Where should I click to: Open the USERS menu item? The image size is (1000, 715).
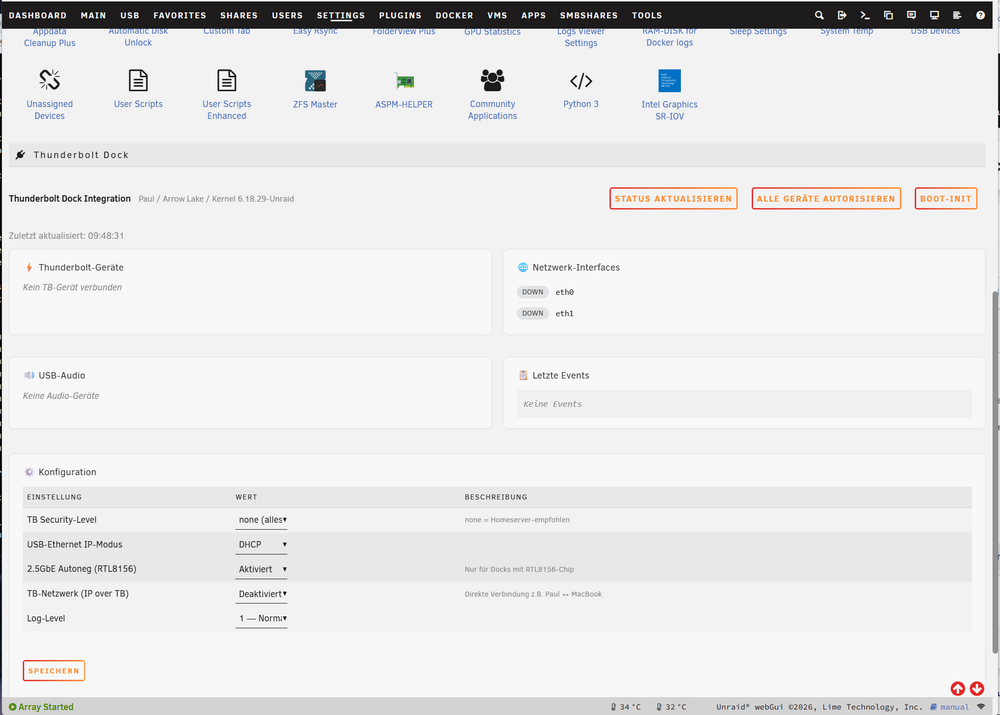(x=287, y=15)
